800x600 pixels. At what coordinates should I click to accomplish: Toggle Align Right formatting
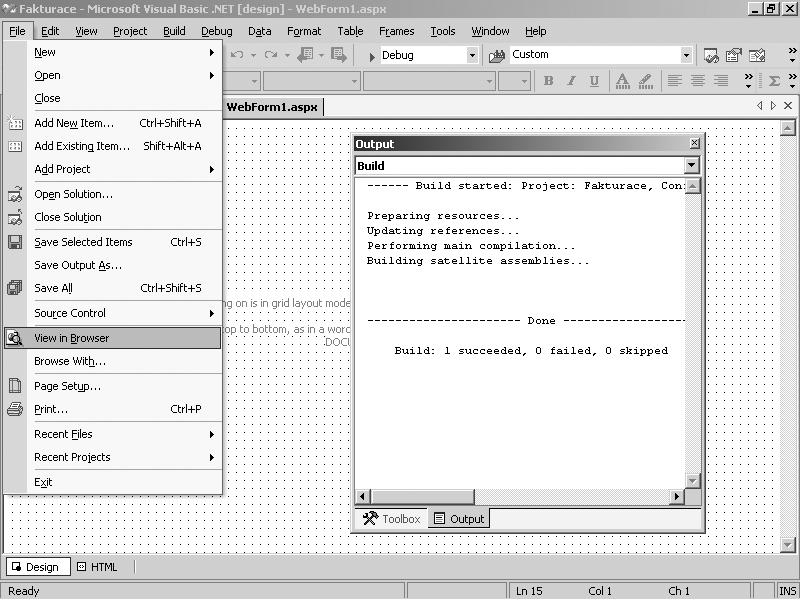point(721,81)
